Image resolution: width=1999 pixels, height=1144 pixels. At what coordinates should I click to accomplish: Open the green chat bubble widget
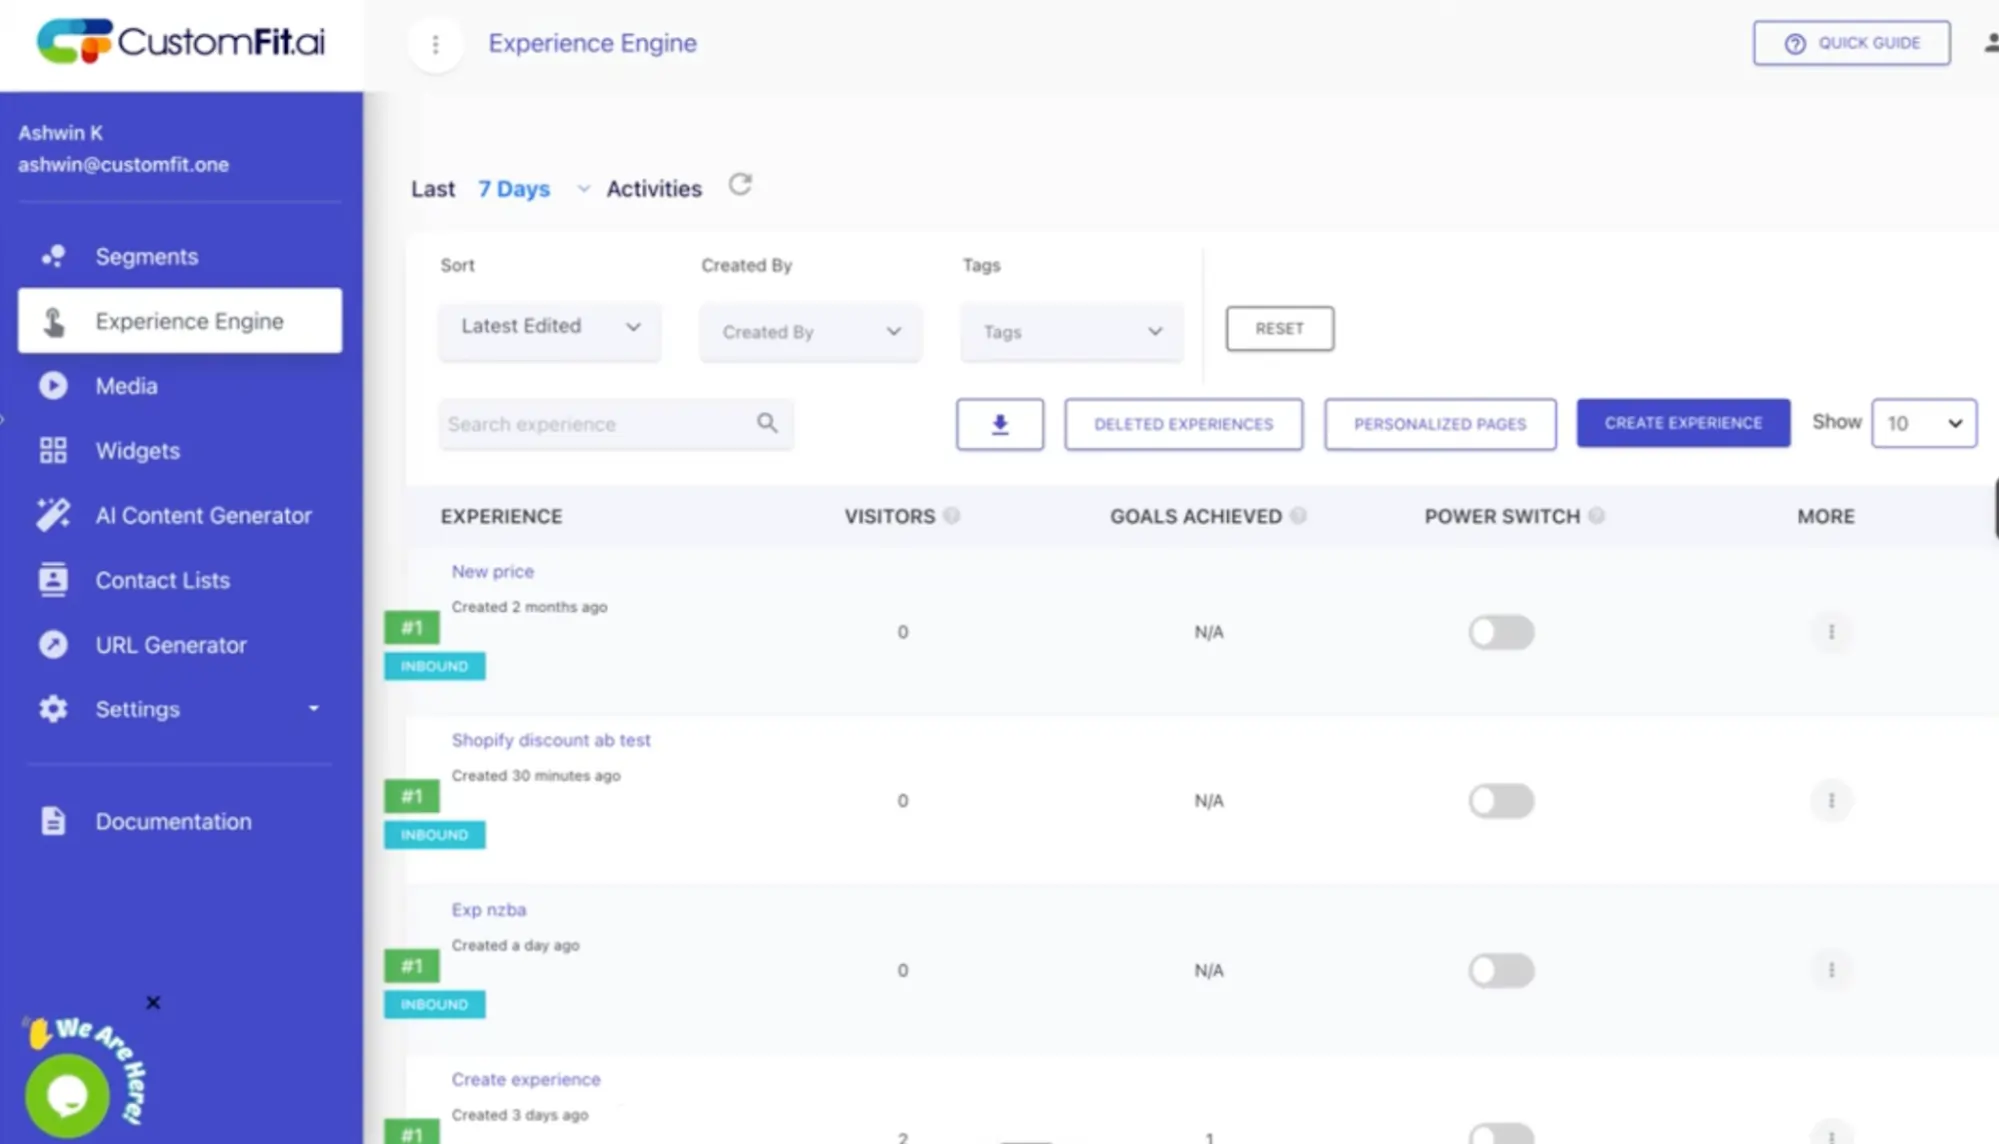(67, 1095)
